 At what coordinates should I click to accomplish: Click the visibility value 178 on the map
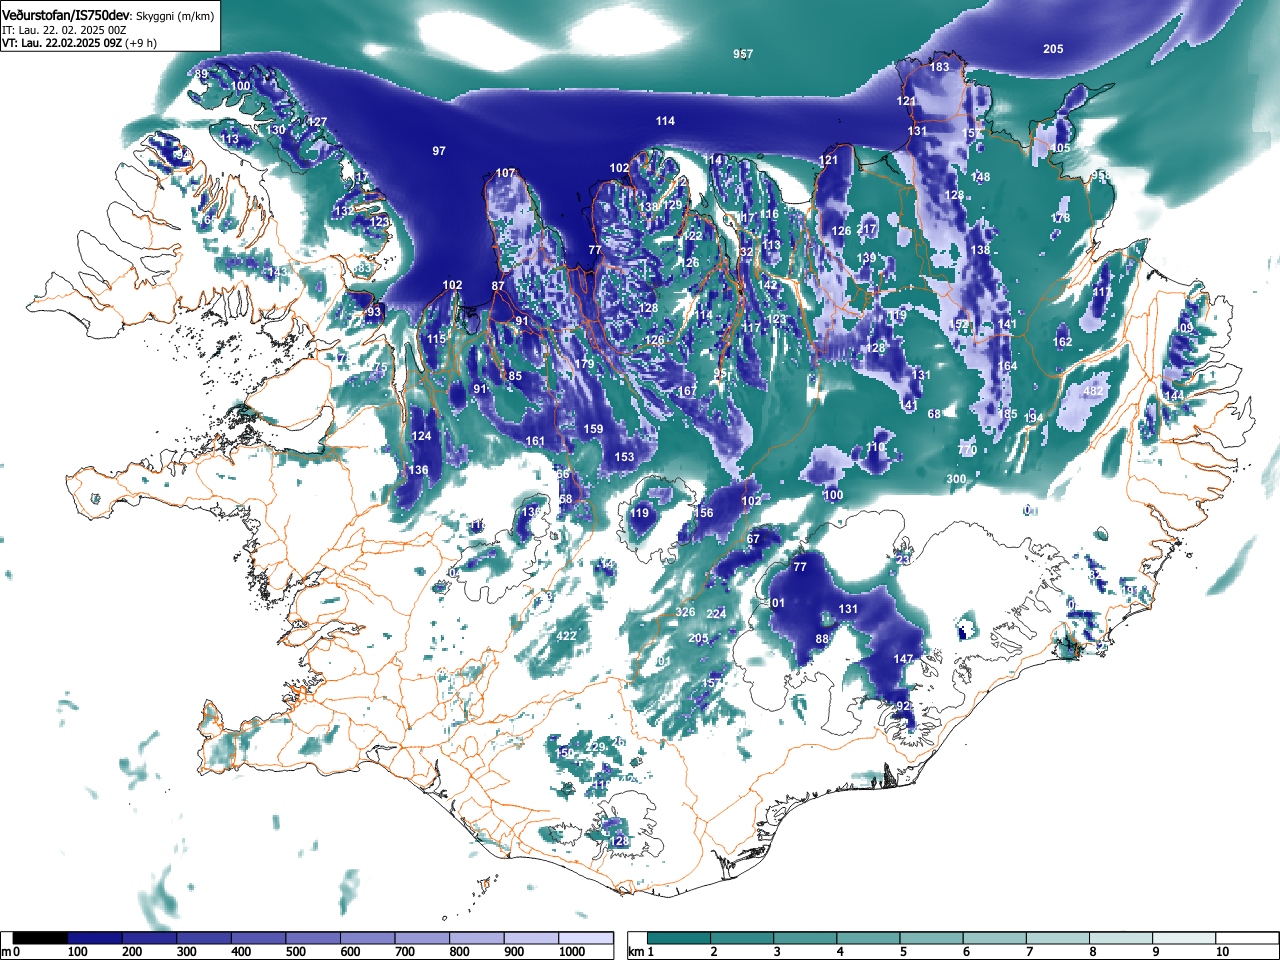pos(1060,218)
